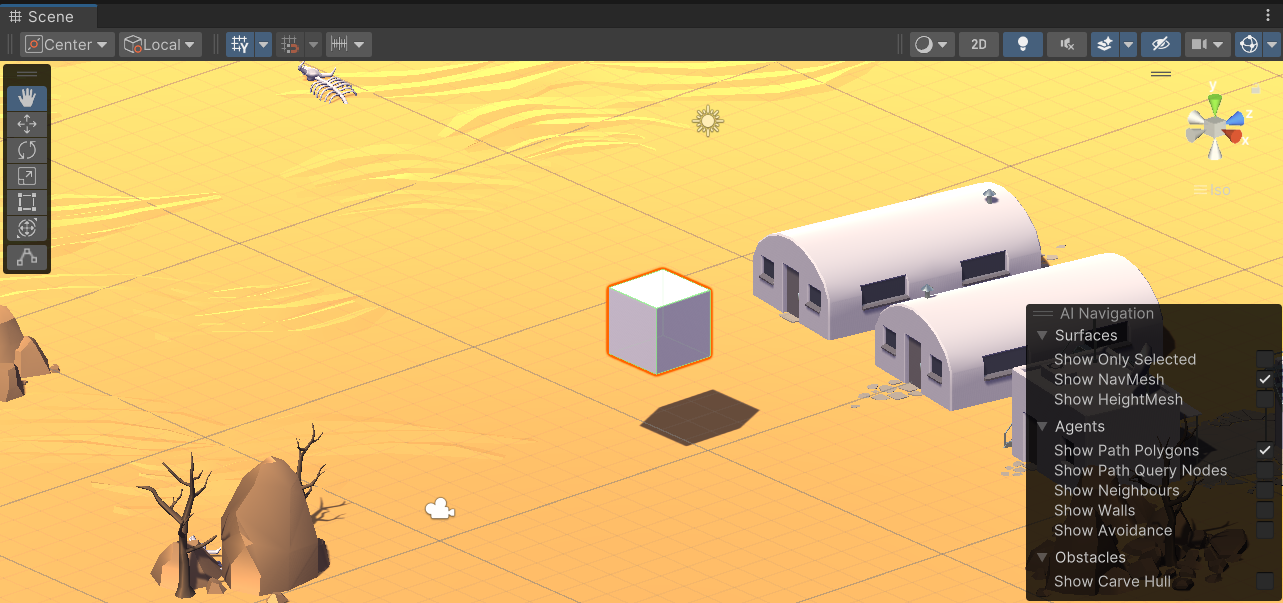Toggle 2D view mode button
1283x603 pixels.
[979, 44]
